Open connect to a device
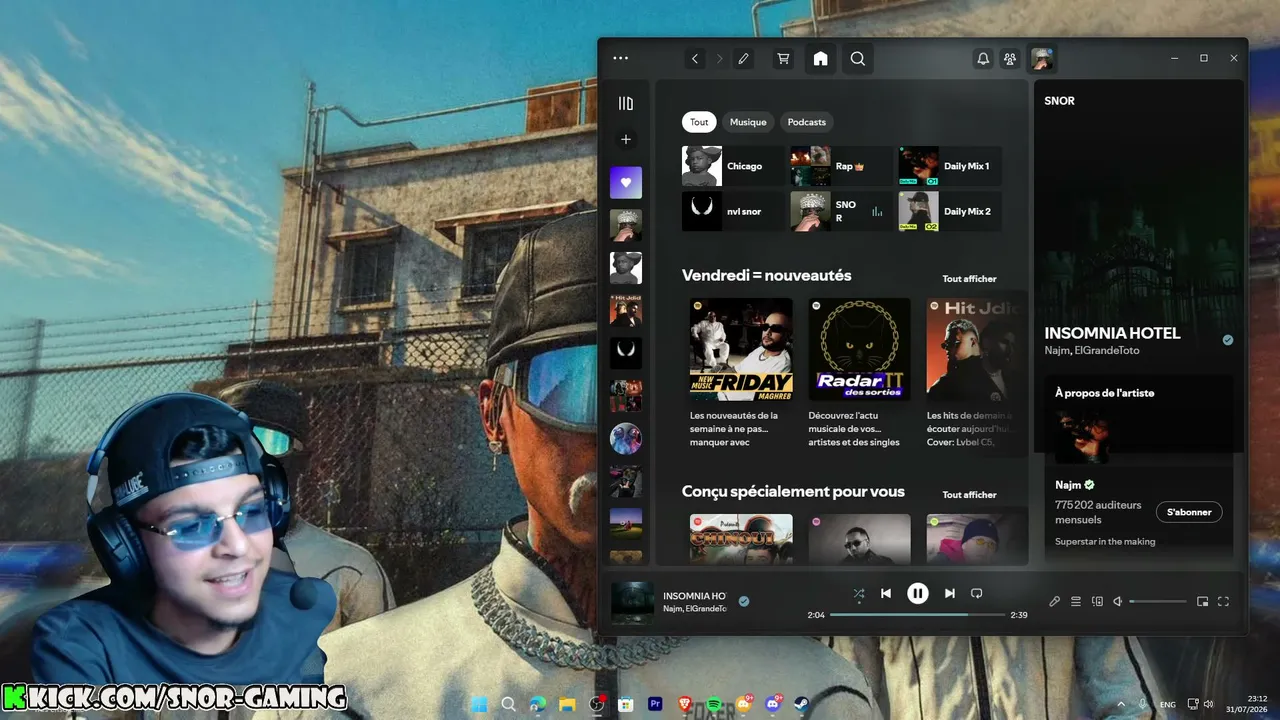This screenshot has width=1280, height=720. coord(1097,601)
